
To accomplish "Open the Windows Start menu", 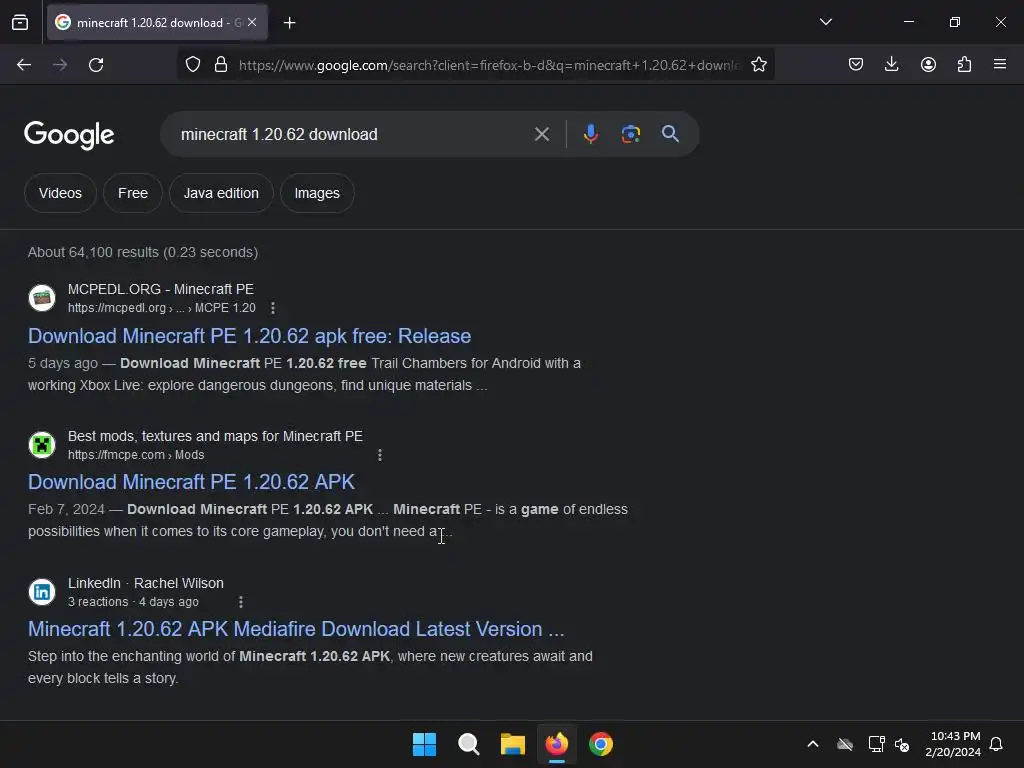I will pyautogui.click(x=424, y=744).
